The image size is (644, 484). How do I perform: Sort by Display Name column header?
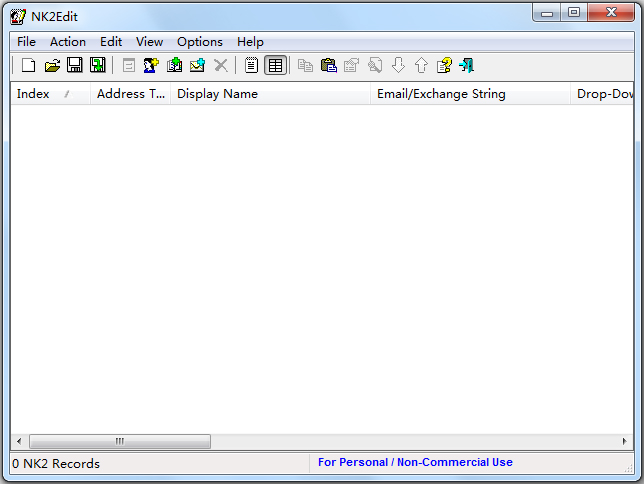coord(270,94)
